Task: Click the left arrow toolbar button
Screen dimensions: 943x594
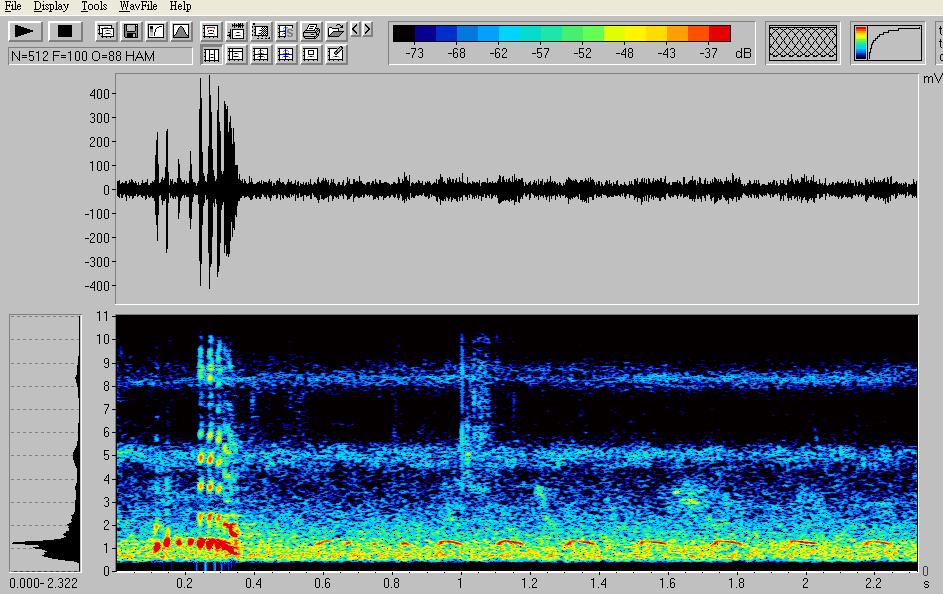Action: 356,29
